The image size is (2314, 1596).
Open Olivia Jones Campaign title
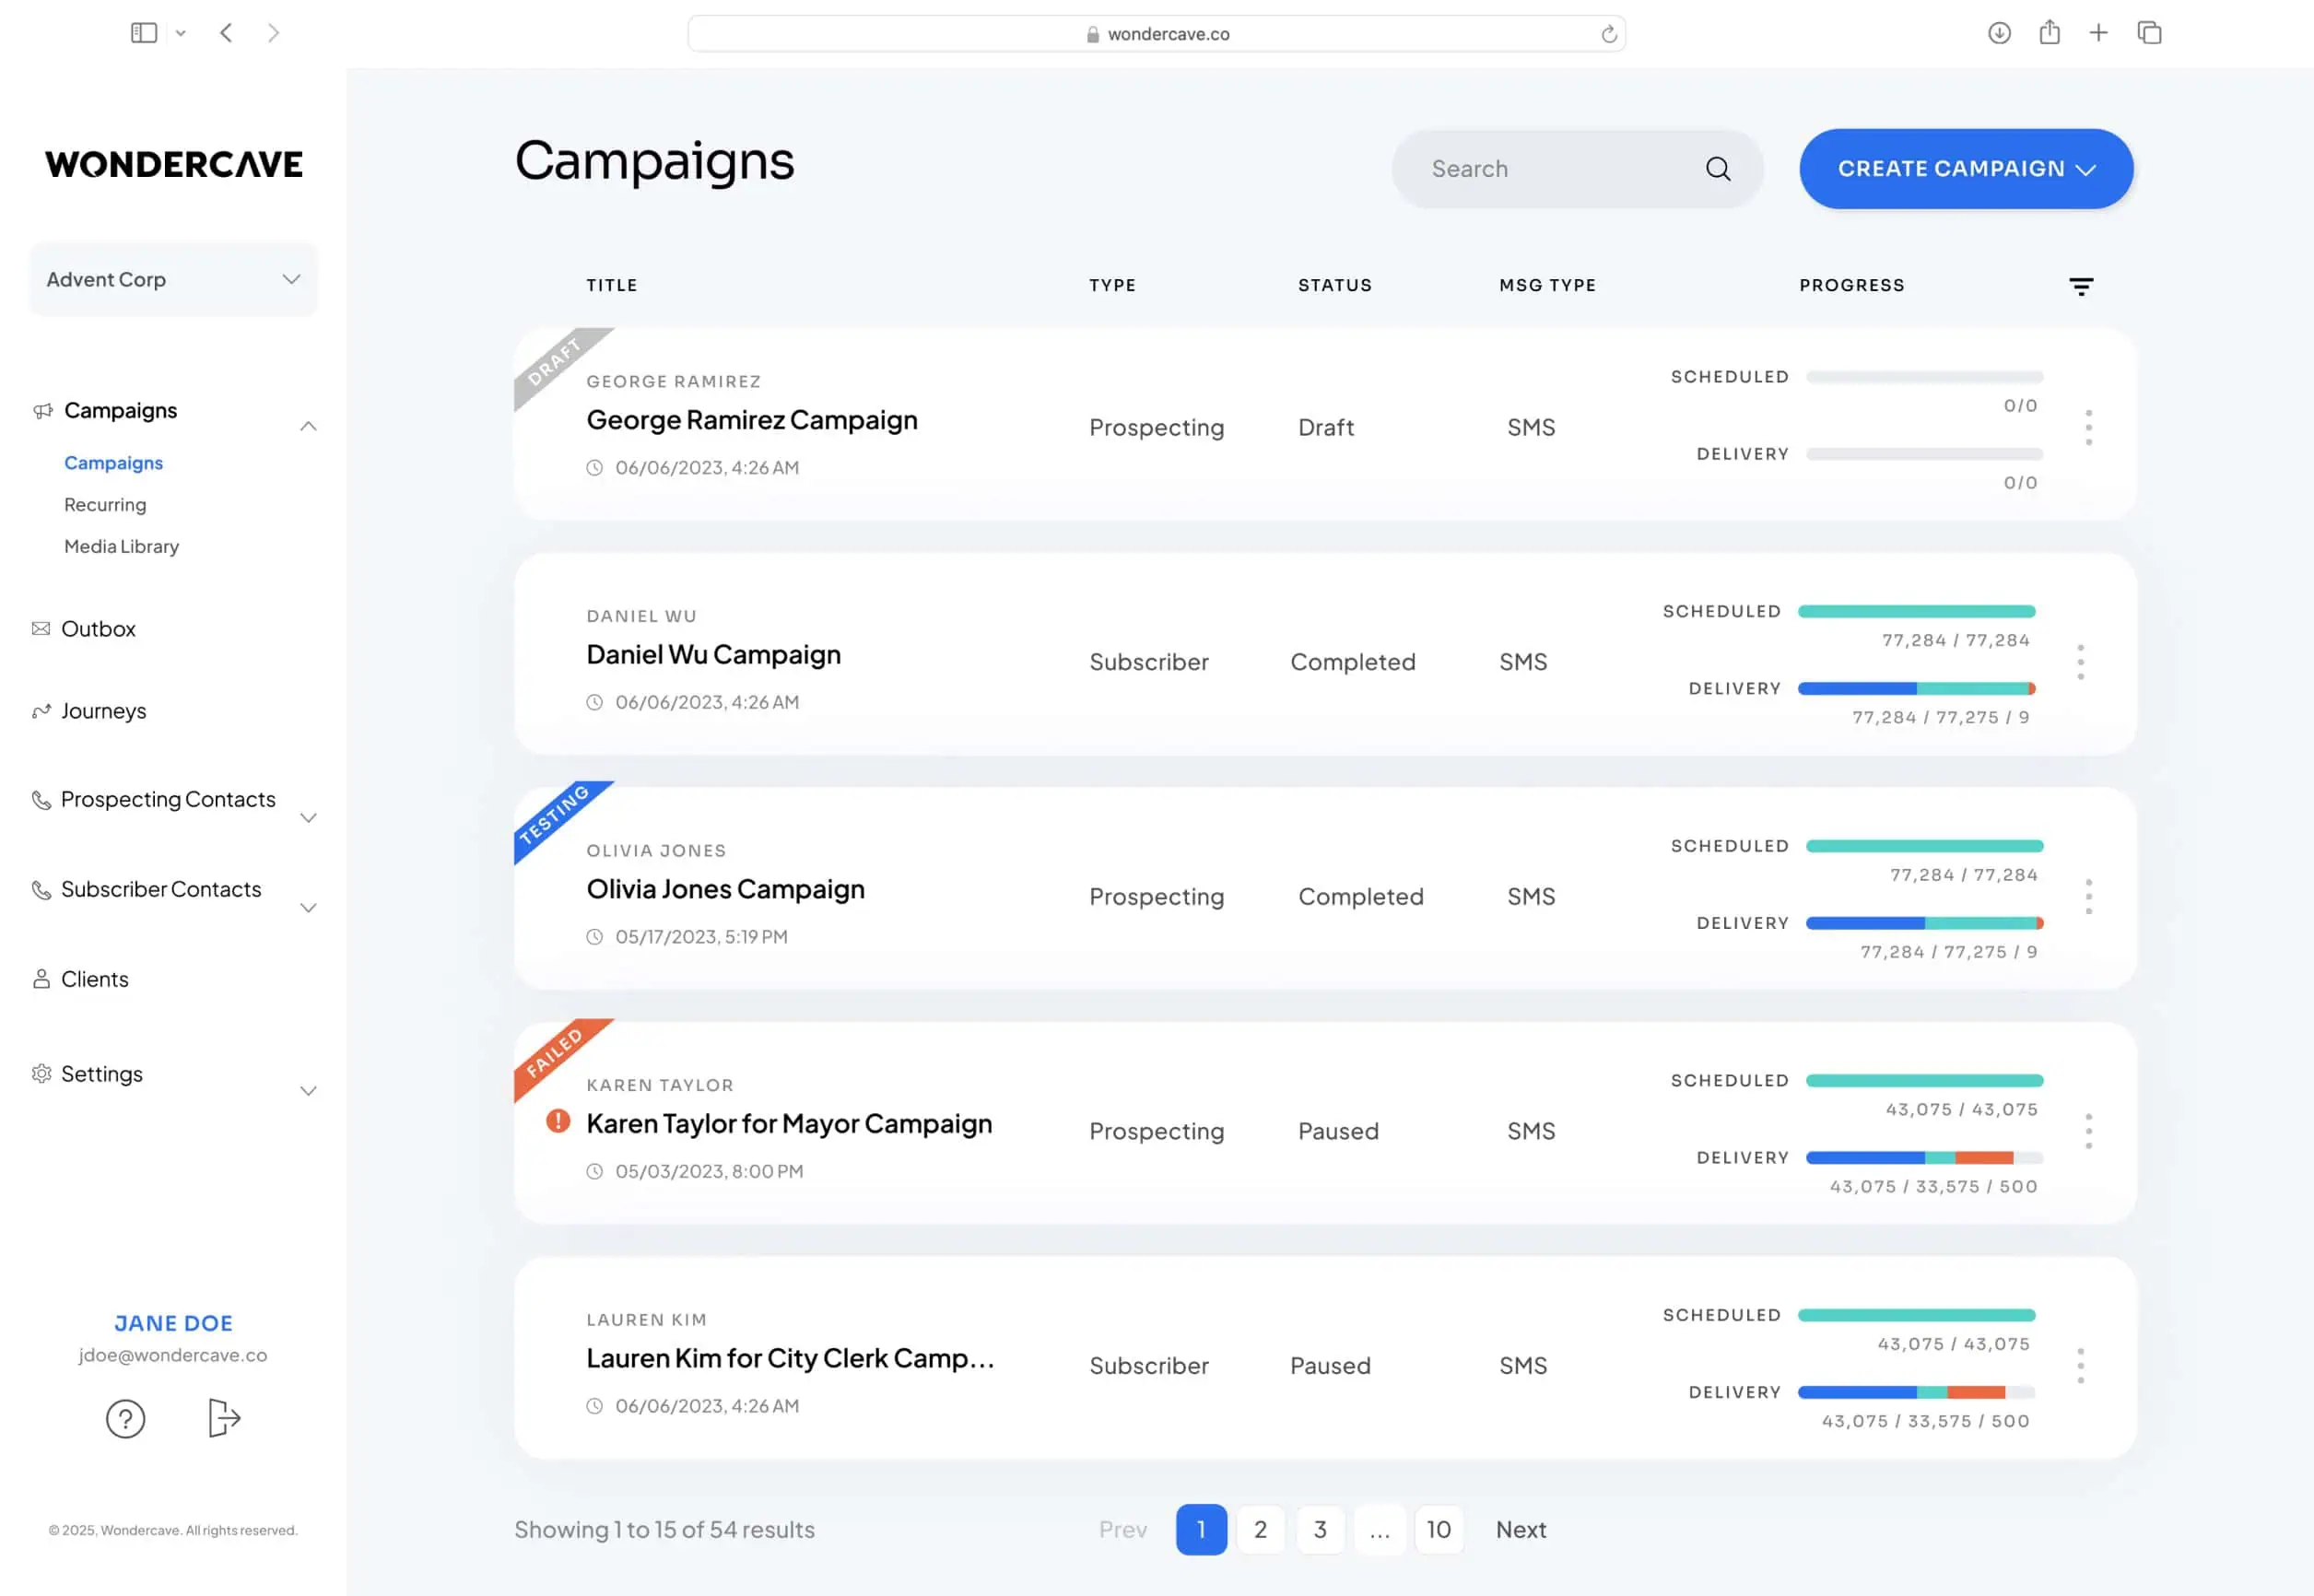725,889
